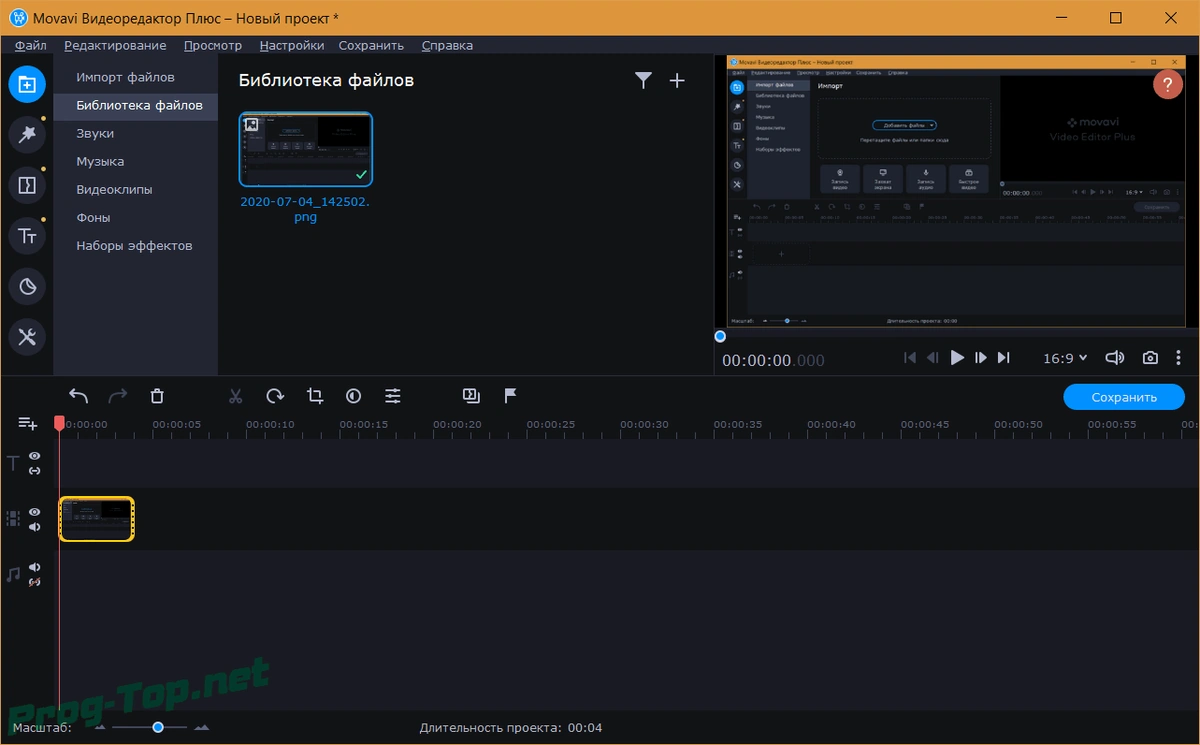Image resolution: width=1200 pixels, height=745 pixels.
Task: Open the titles (Tт) tab
Action: [27, 236]
